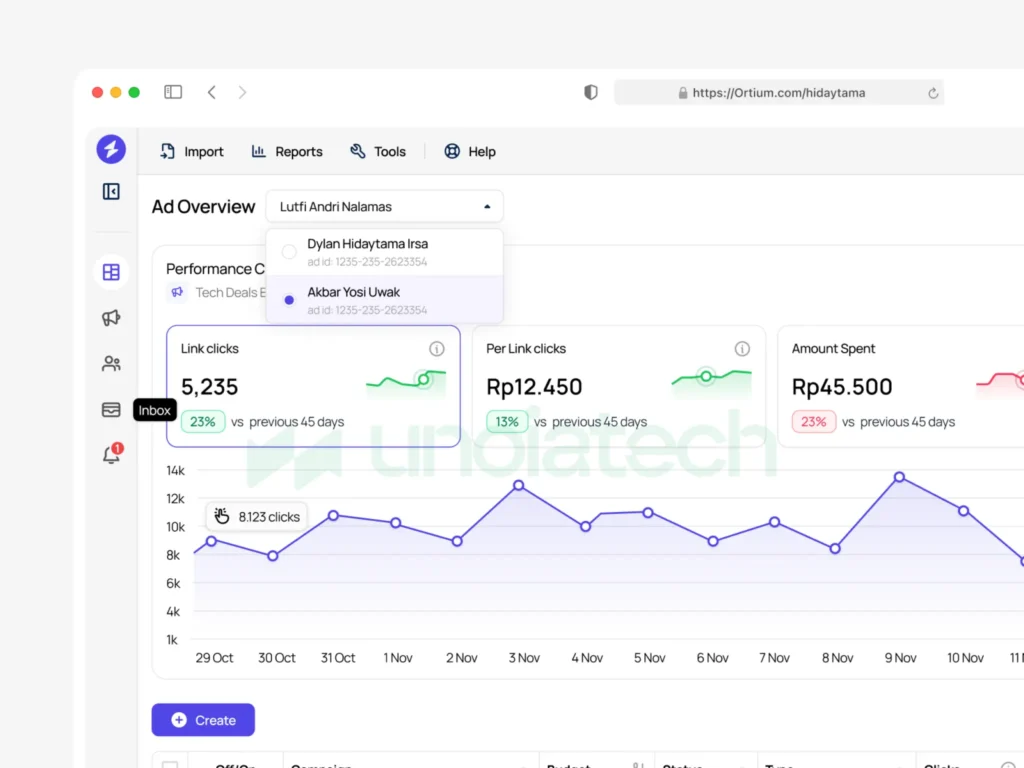Open the Import menu
The width and height of the screenshot is (1024, 768).
[192, 152]
